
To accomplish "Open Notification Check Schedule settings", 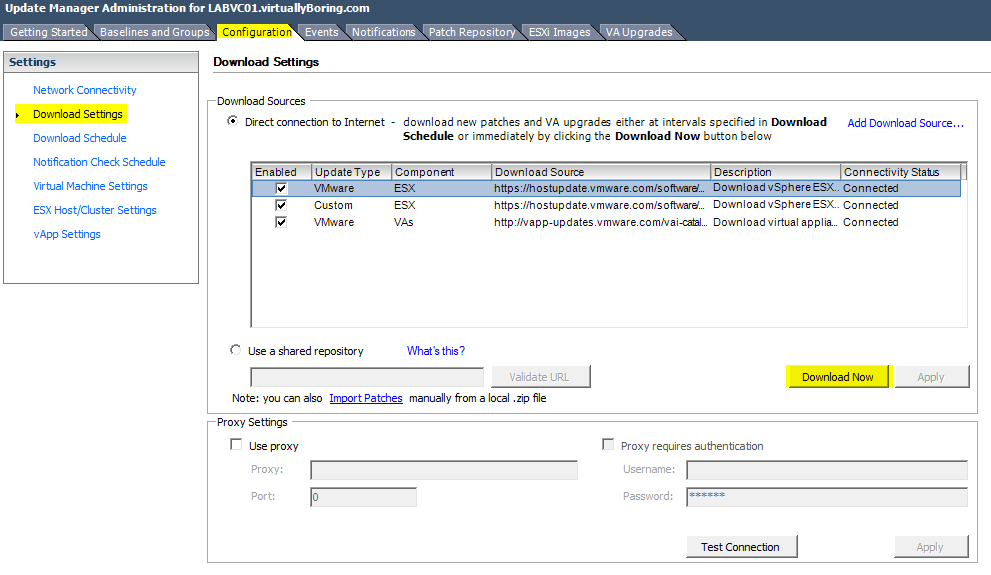I will point(99,162).
